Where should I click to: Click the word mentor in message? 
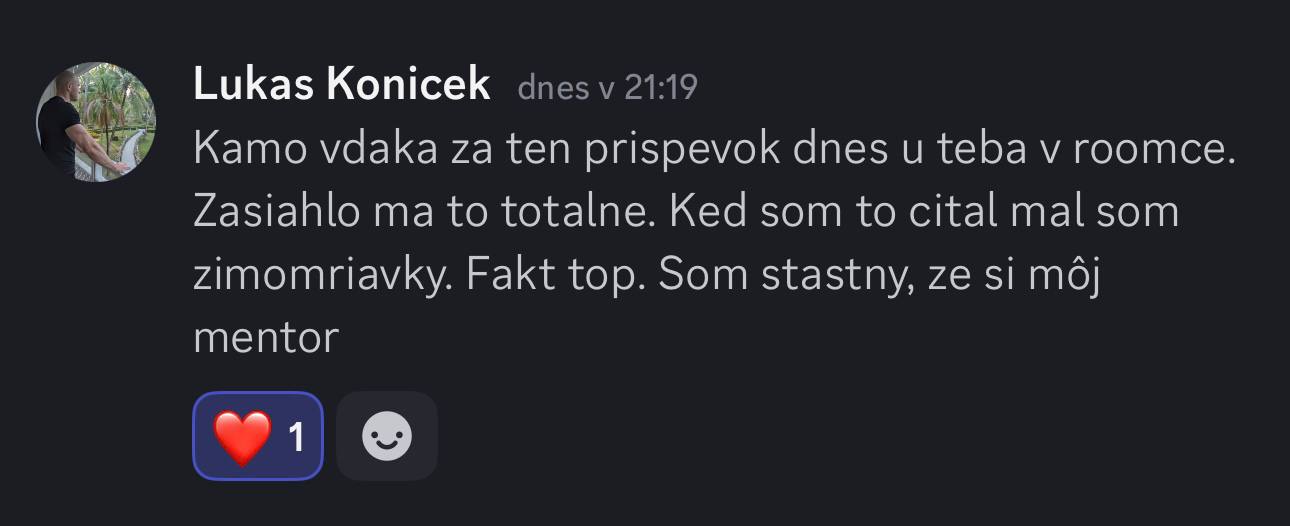[266, 338]
